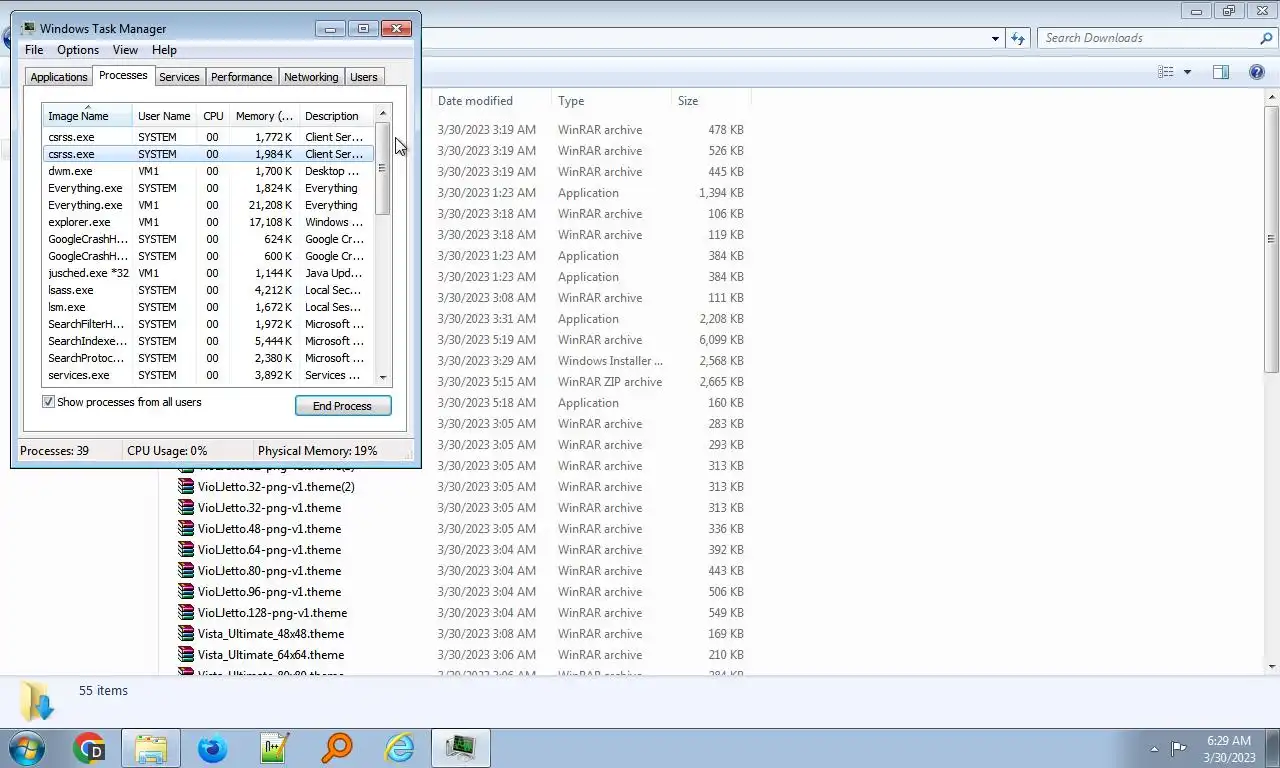Image resolution: width=1280 pixels, height=768 pixels.
Task: Uncheck Show processes from all users
Action: [x=48, y=402]
